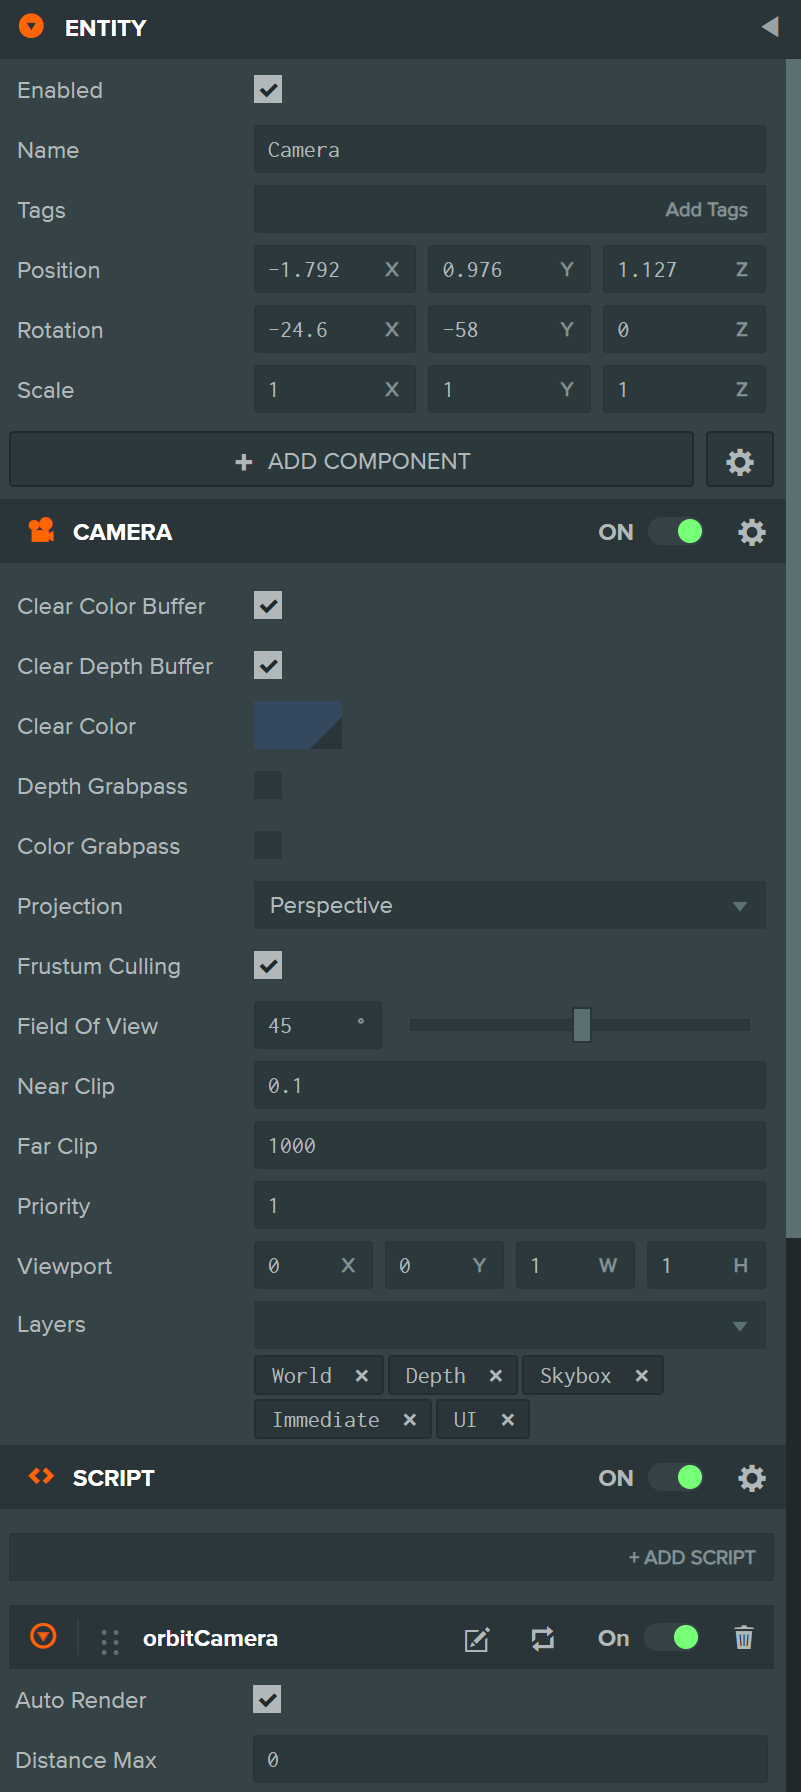801x1792 pixels.
Task: Remove the World layer tag
Action: coord(362,1376)
